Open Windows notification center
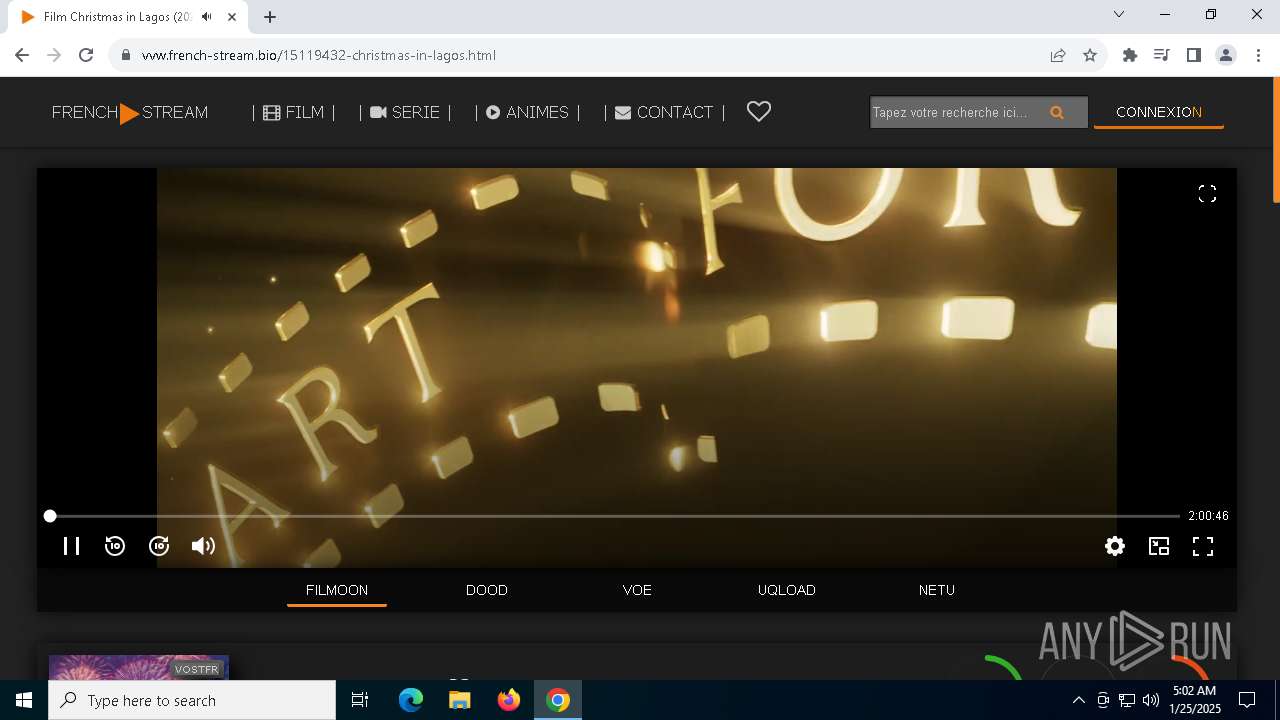This screenshot has width=1280, height=720. (1247, 700)
